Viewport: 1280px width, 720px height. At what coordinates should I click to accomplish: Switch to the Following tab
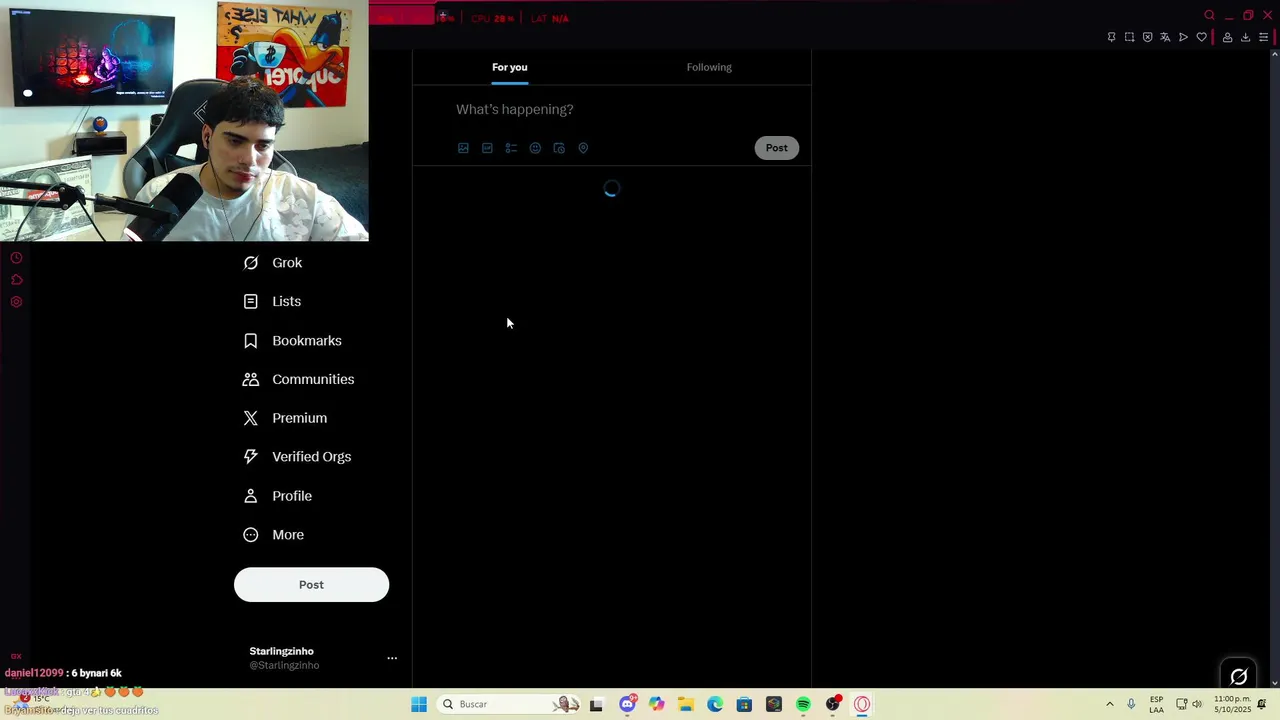point(709,67)
